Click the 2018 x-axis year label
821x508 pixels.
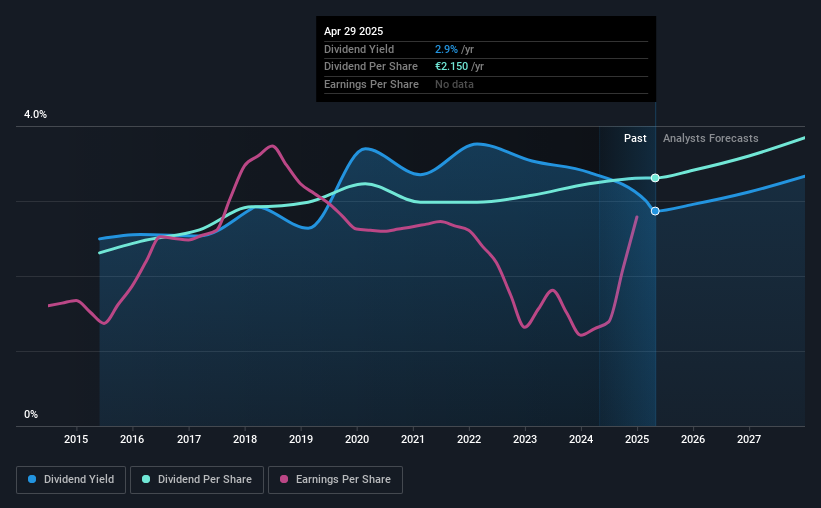[245, 439]
